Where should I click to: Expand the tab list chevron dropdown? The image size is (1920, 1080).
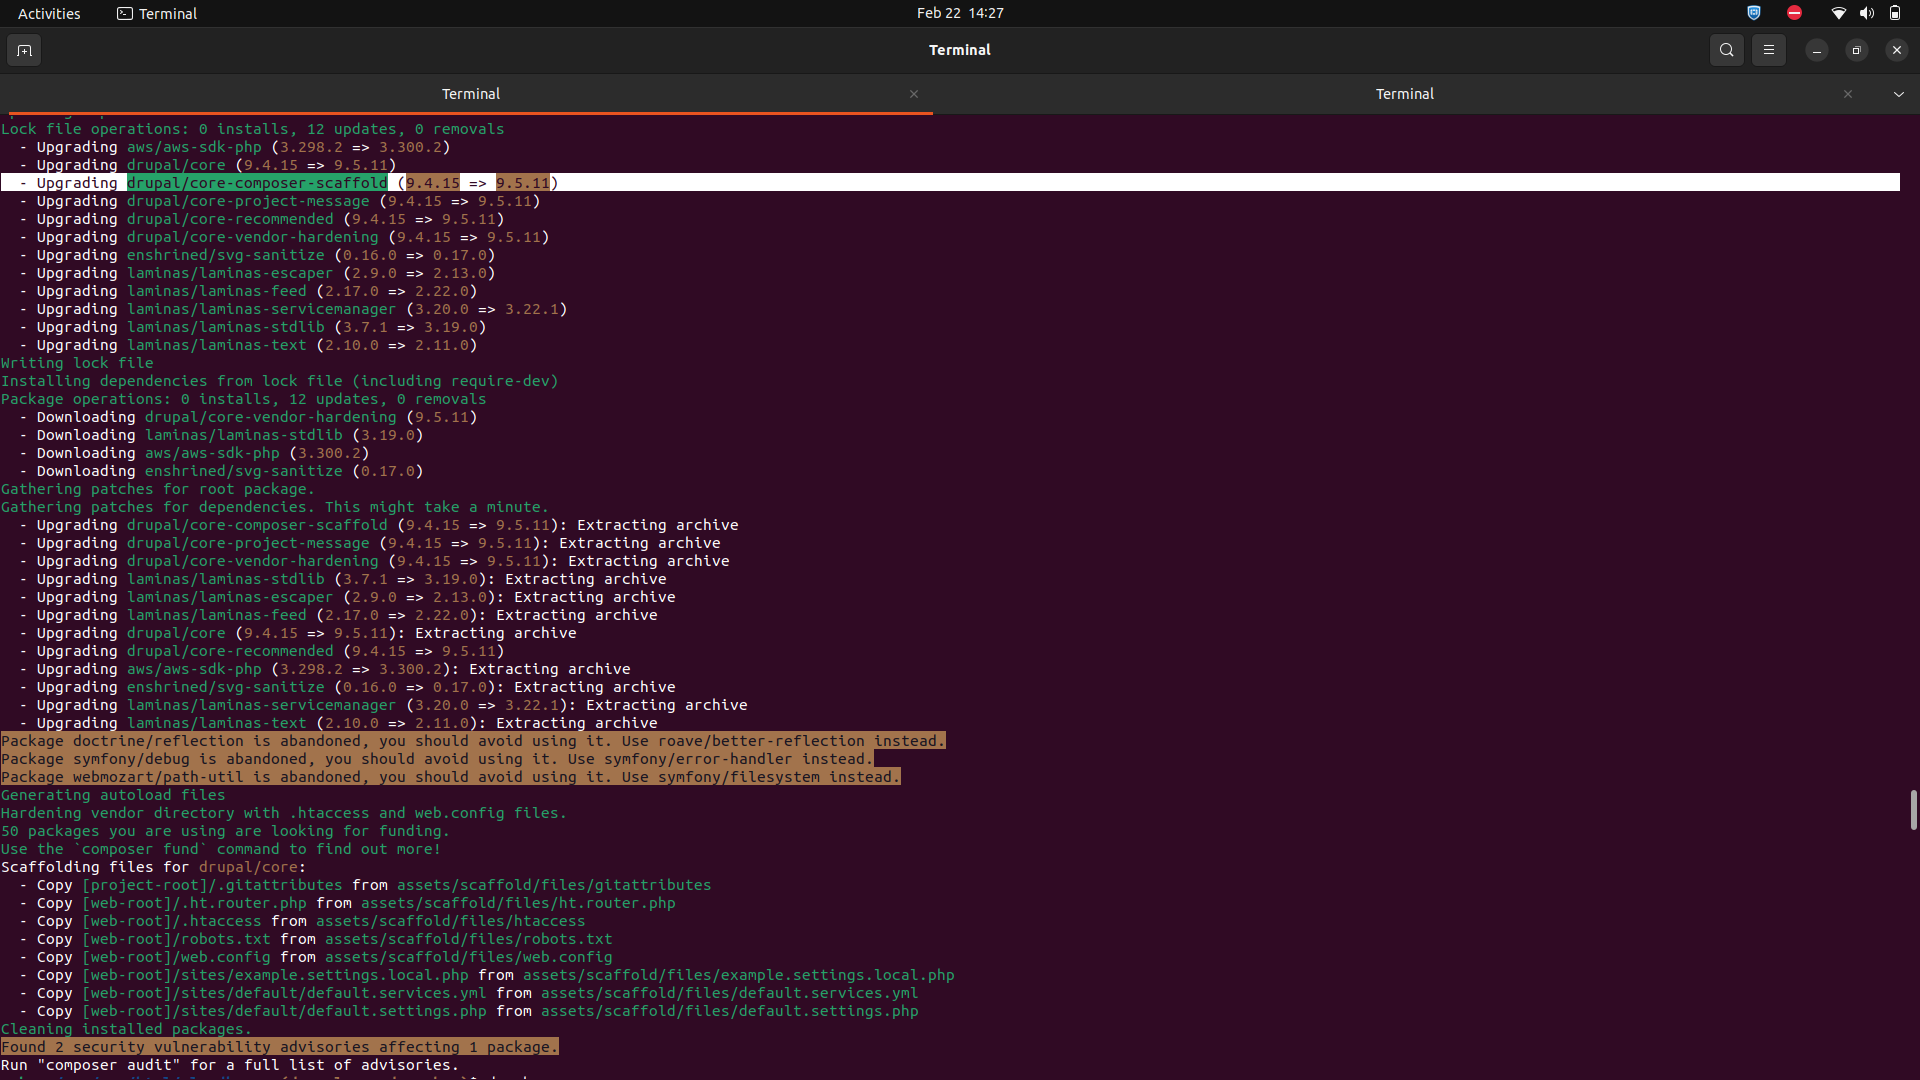point(1898,94)
